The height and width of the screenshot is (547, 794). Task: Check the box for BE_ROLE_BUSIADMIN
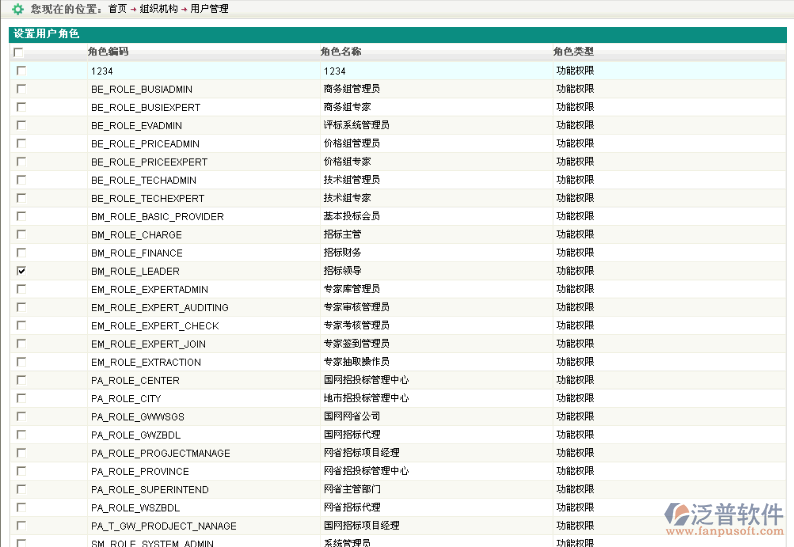pos(21,89)
